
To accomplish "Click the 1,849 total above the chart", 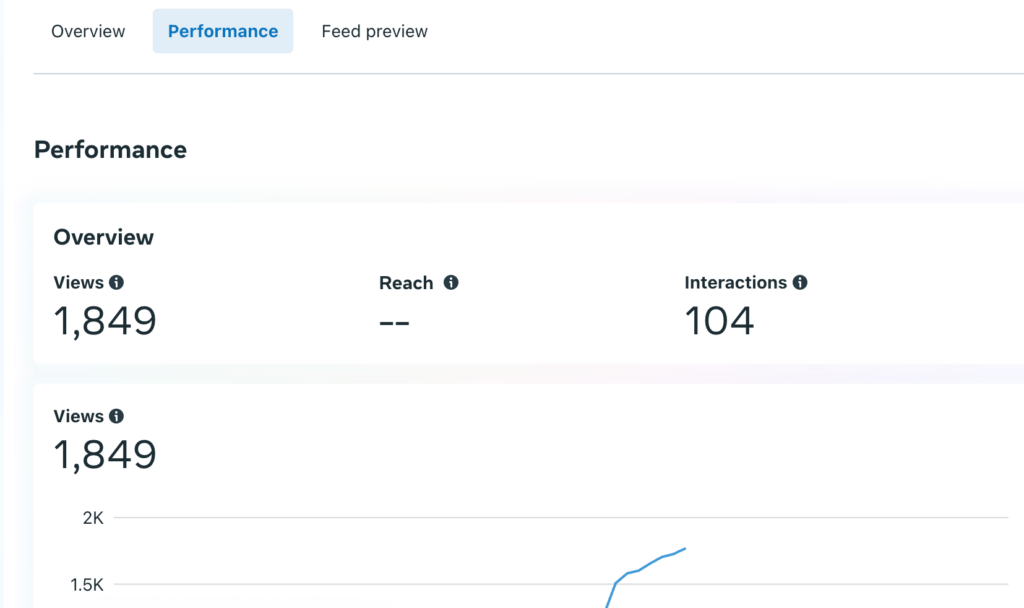I will [105, 455].
